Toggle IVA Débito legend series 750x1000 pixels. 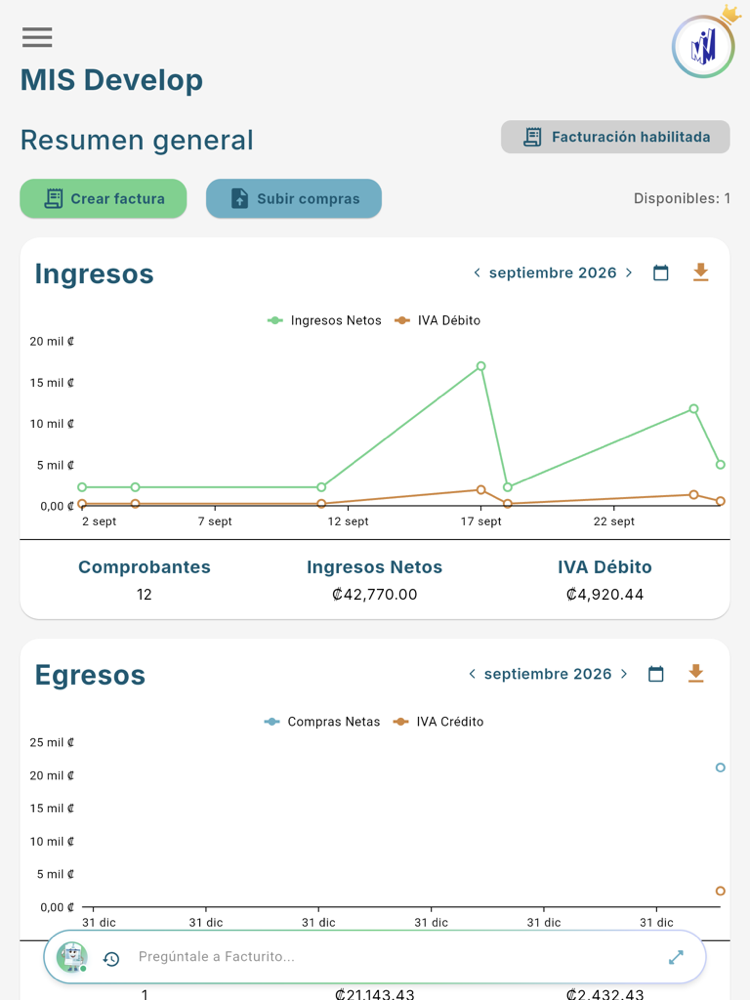pyautogui.click(x=438, y=321)
